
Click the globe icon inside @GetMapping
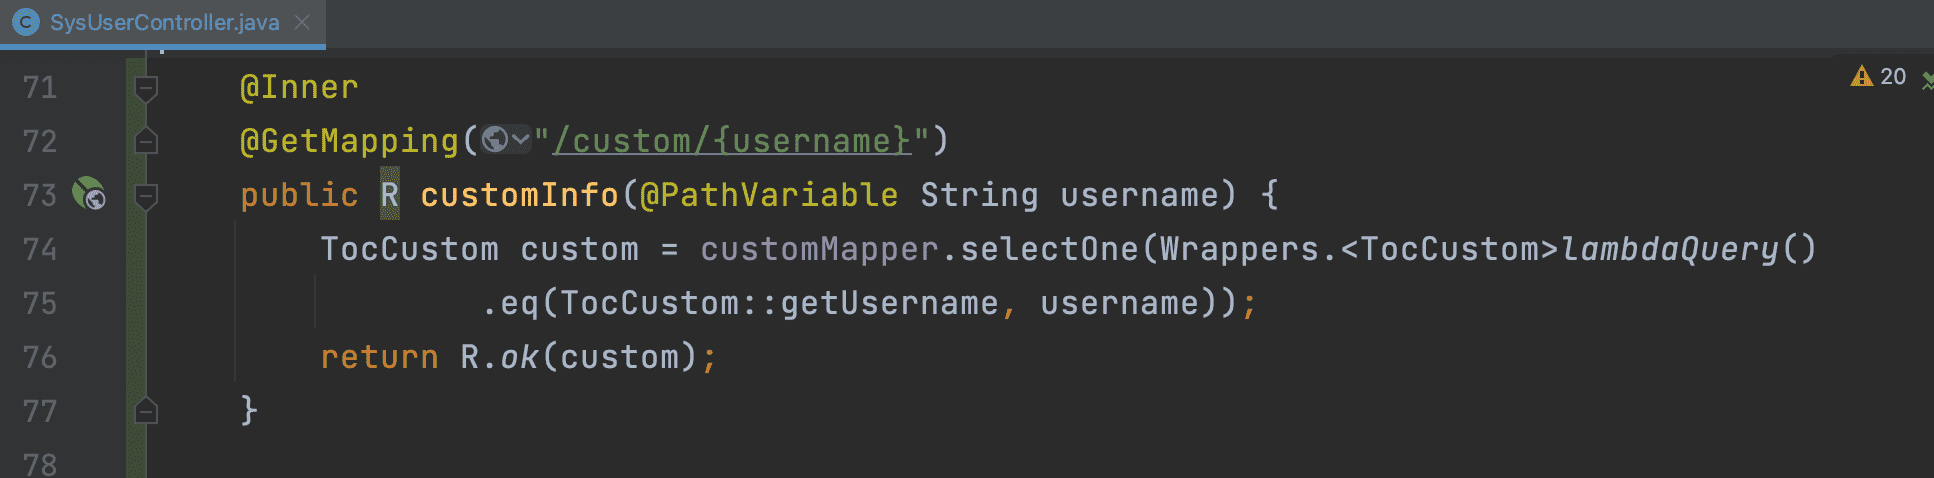coord(494,140)
